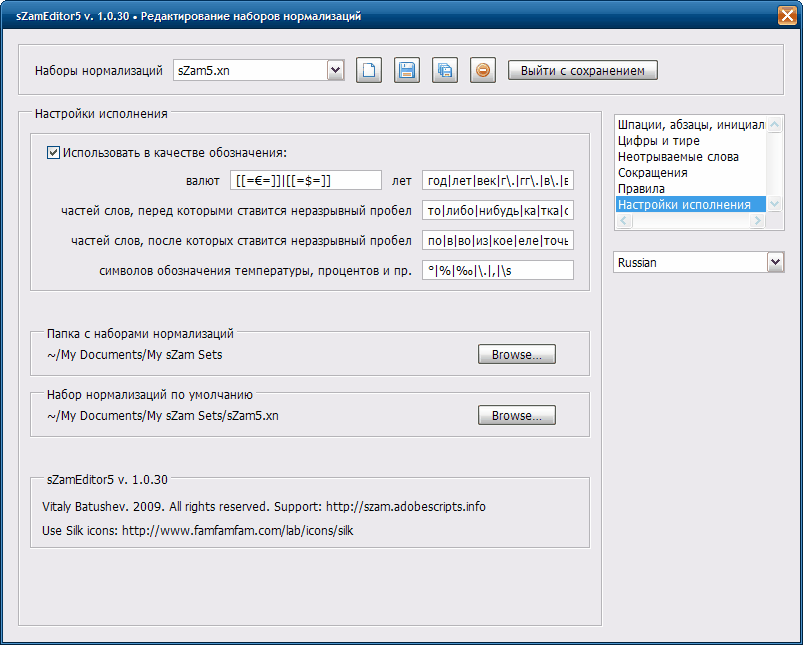Choose 'Правила' list entry
Image resolution: width=803 pixels, height=645 pixels.
tap(691, 188)
